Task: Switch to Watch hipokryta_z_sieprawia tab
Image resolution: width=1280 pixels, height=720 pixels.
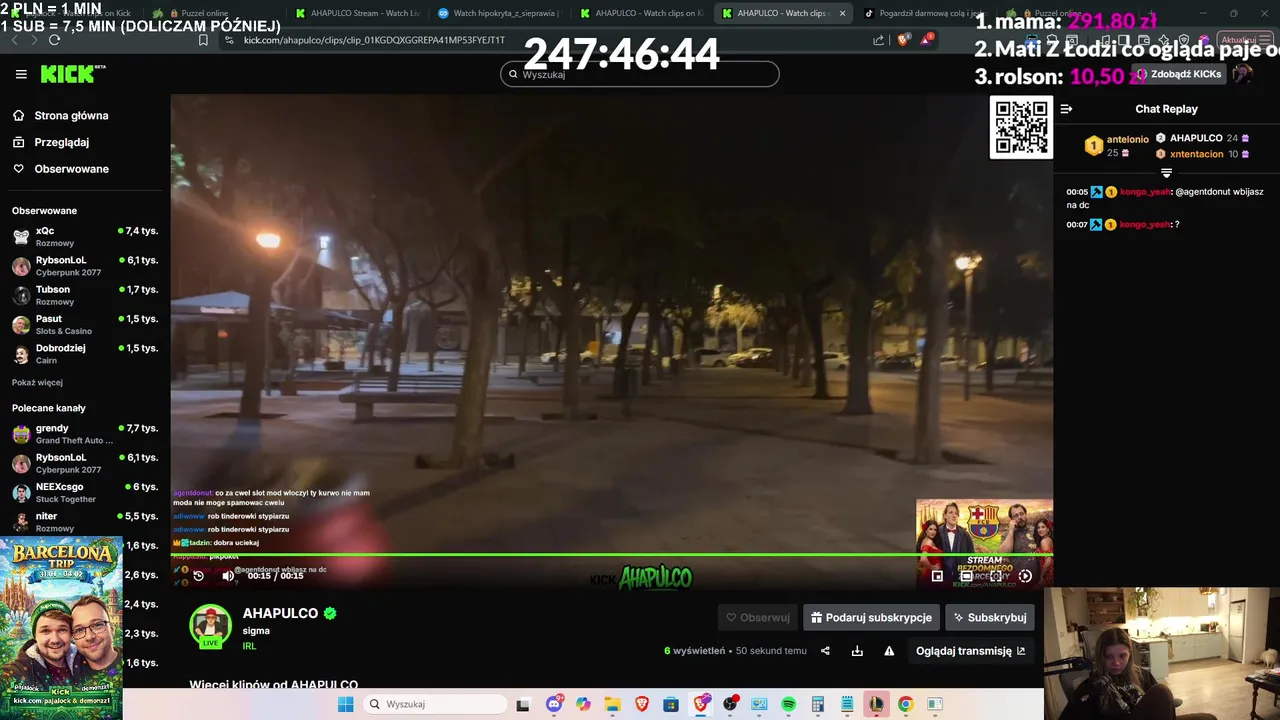Action: 500,13
